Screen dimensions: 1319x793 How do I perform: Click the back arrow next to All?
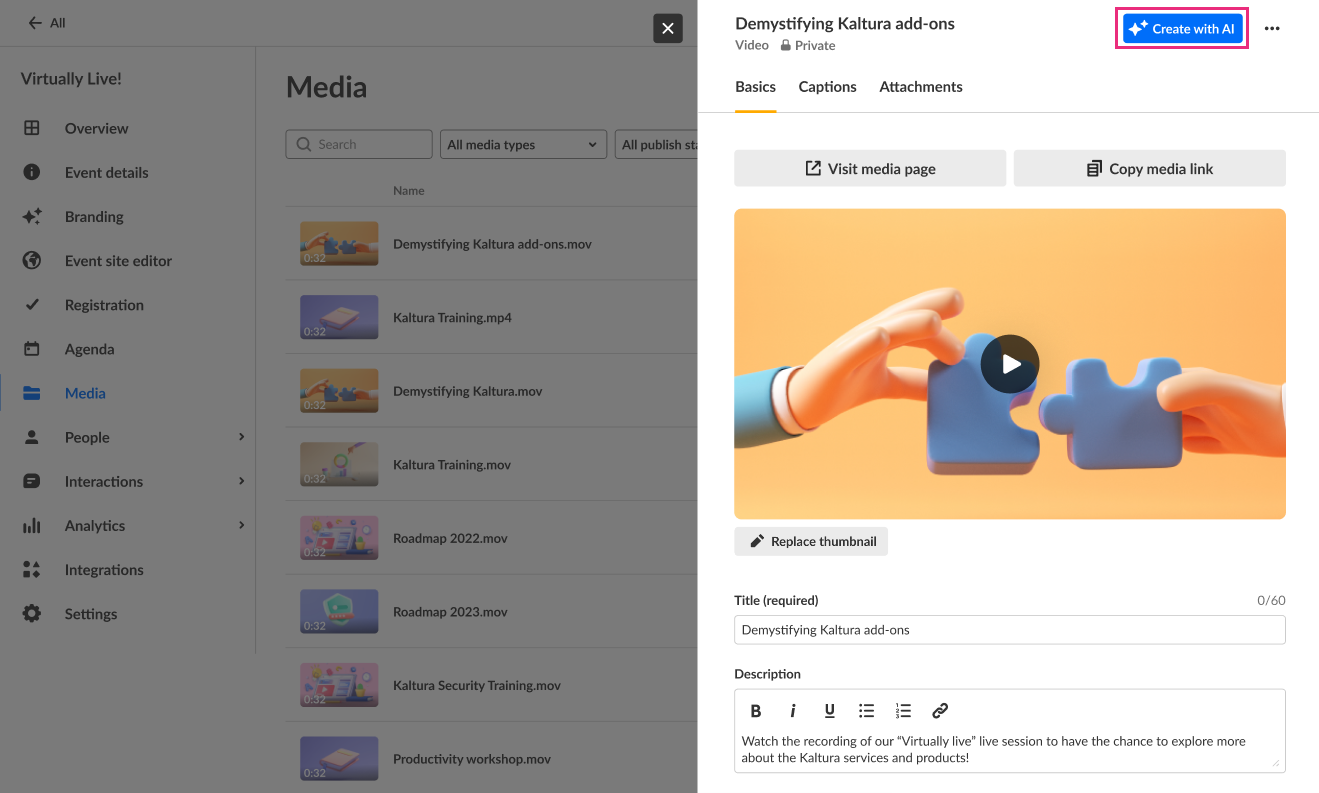pyautogui.click(x=36, y=23)
